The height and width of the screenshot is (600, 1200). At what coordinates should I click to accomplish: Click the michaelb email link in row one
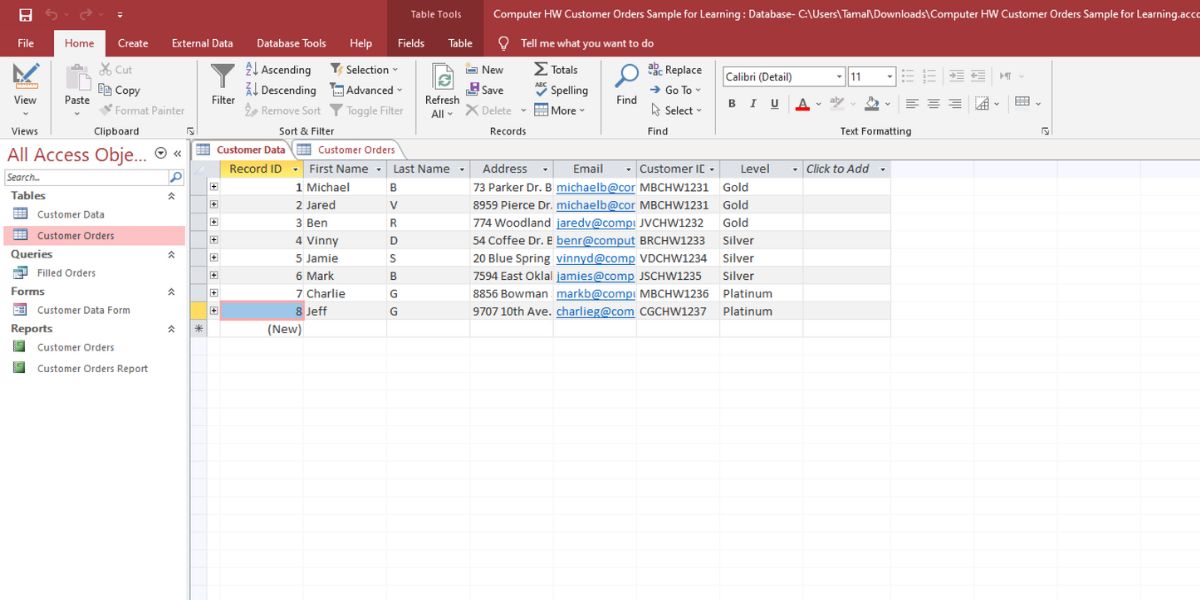pos(595,187)
